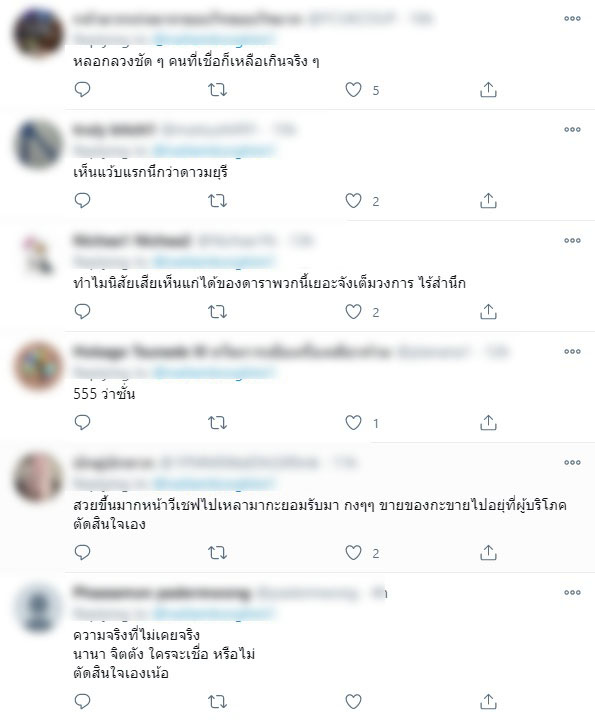This screenshot has width=595, height=720.
Task: Retweet the second comment in the list
Action: 217,201
